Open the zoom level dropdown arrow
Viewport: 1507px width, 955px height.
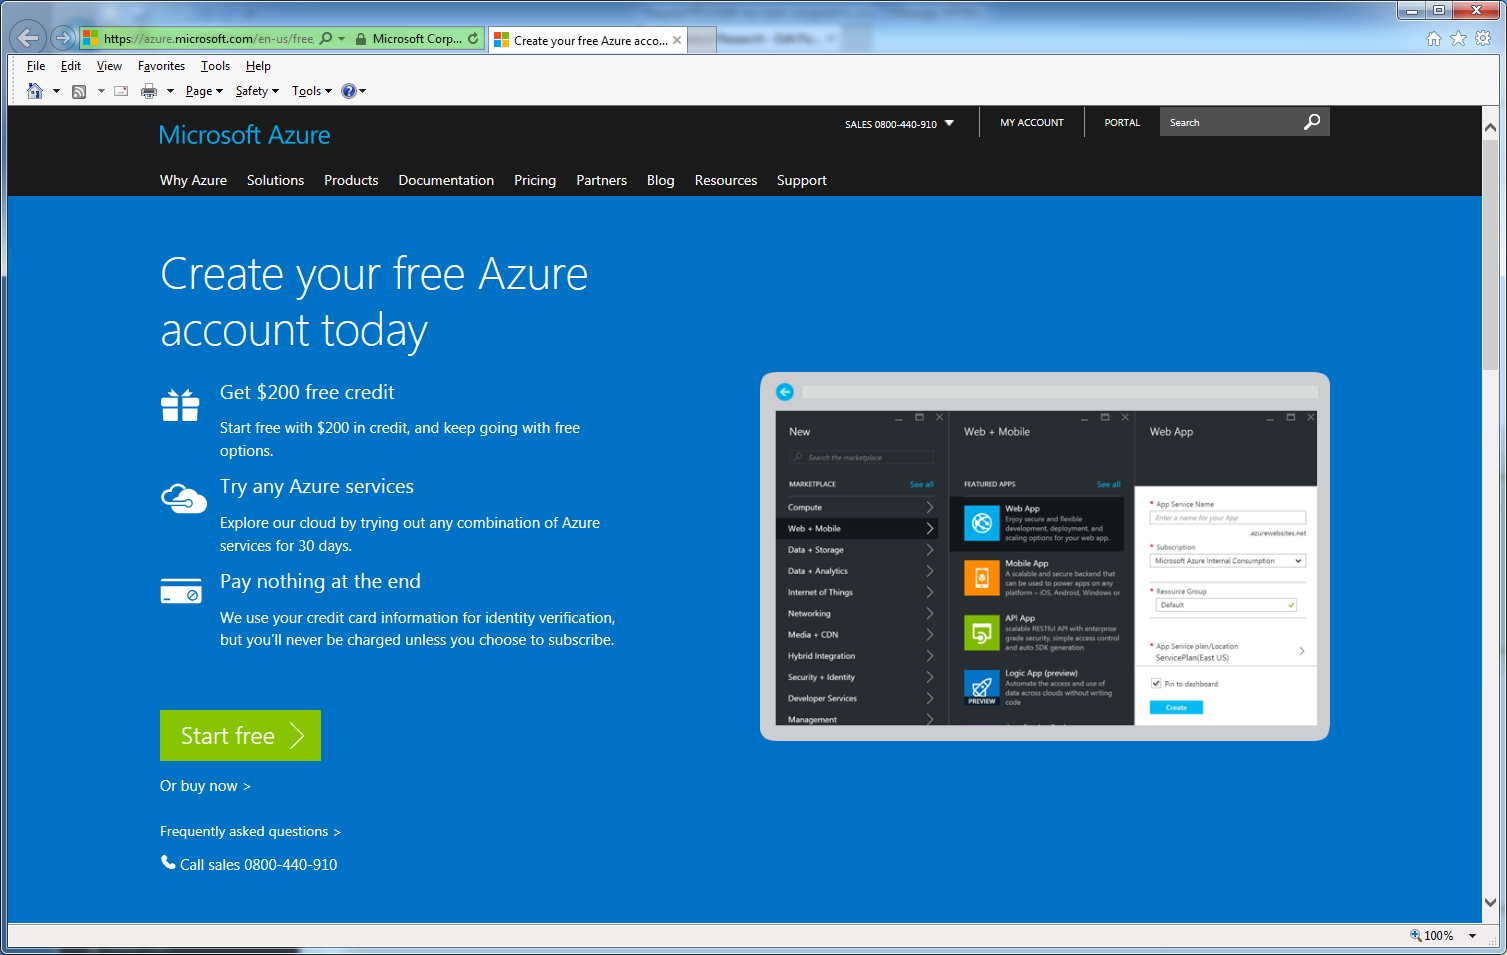pos(1472,936)
